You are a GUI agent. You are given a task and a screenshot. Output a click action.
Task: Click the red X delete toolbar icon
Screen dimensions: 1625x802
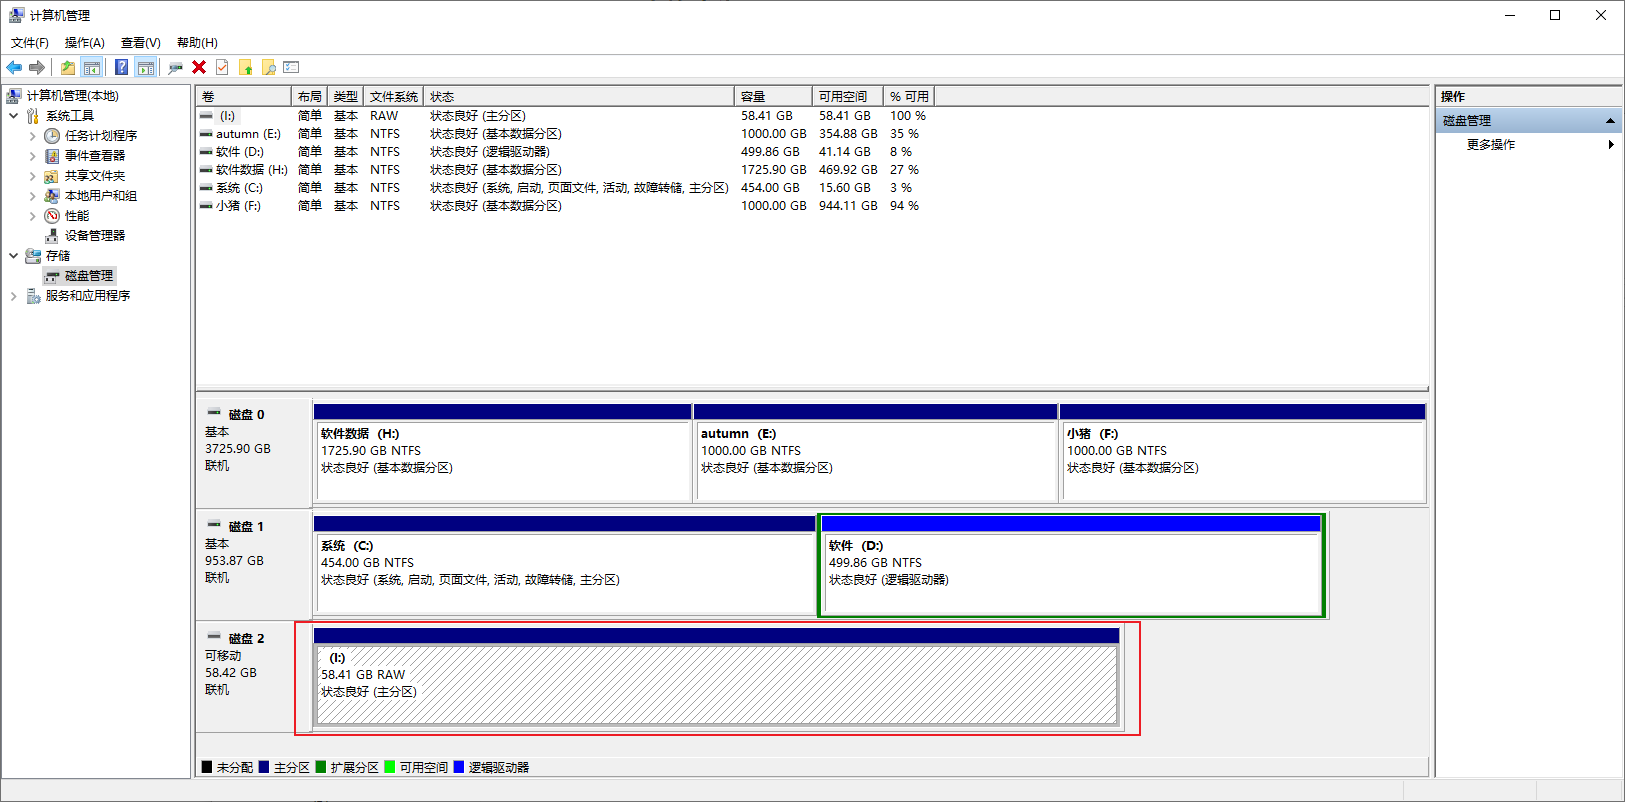tap(199, 67)
